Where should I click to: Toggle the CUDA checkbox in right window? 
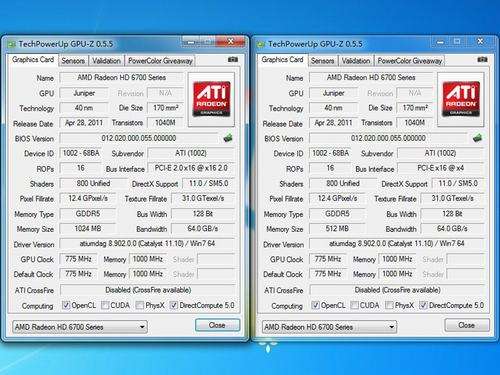(355, 305)
